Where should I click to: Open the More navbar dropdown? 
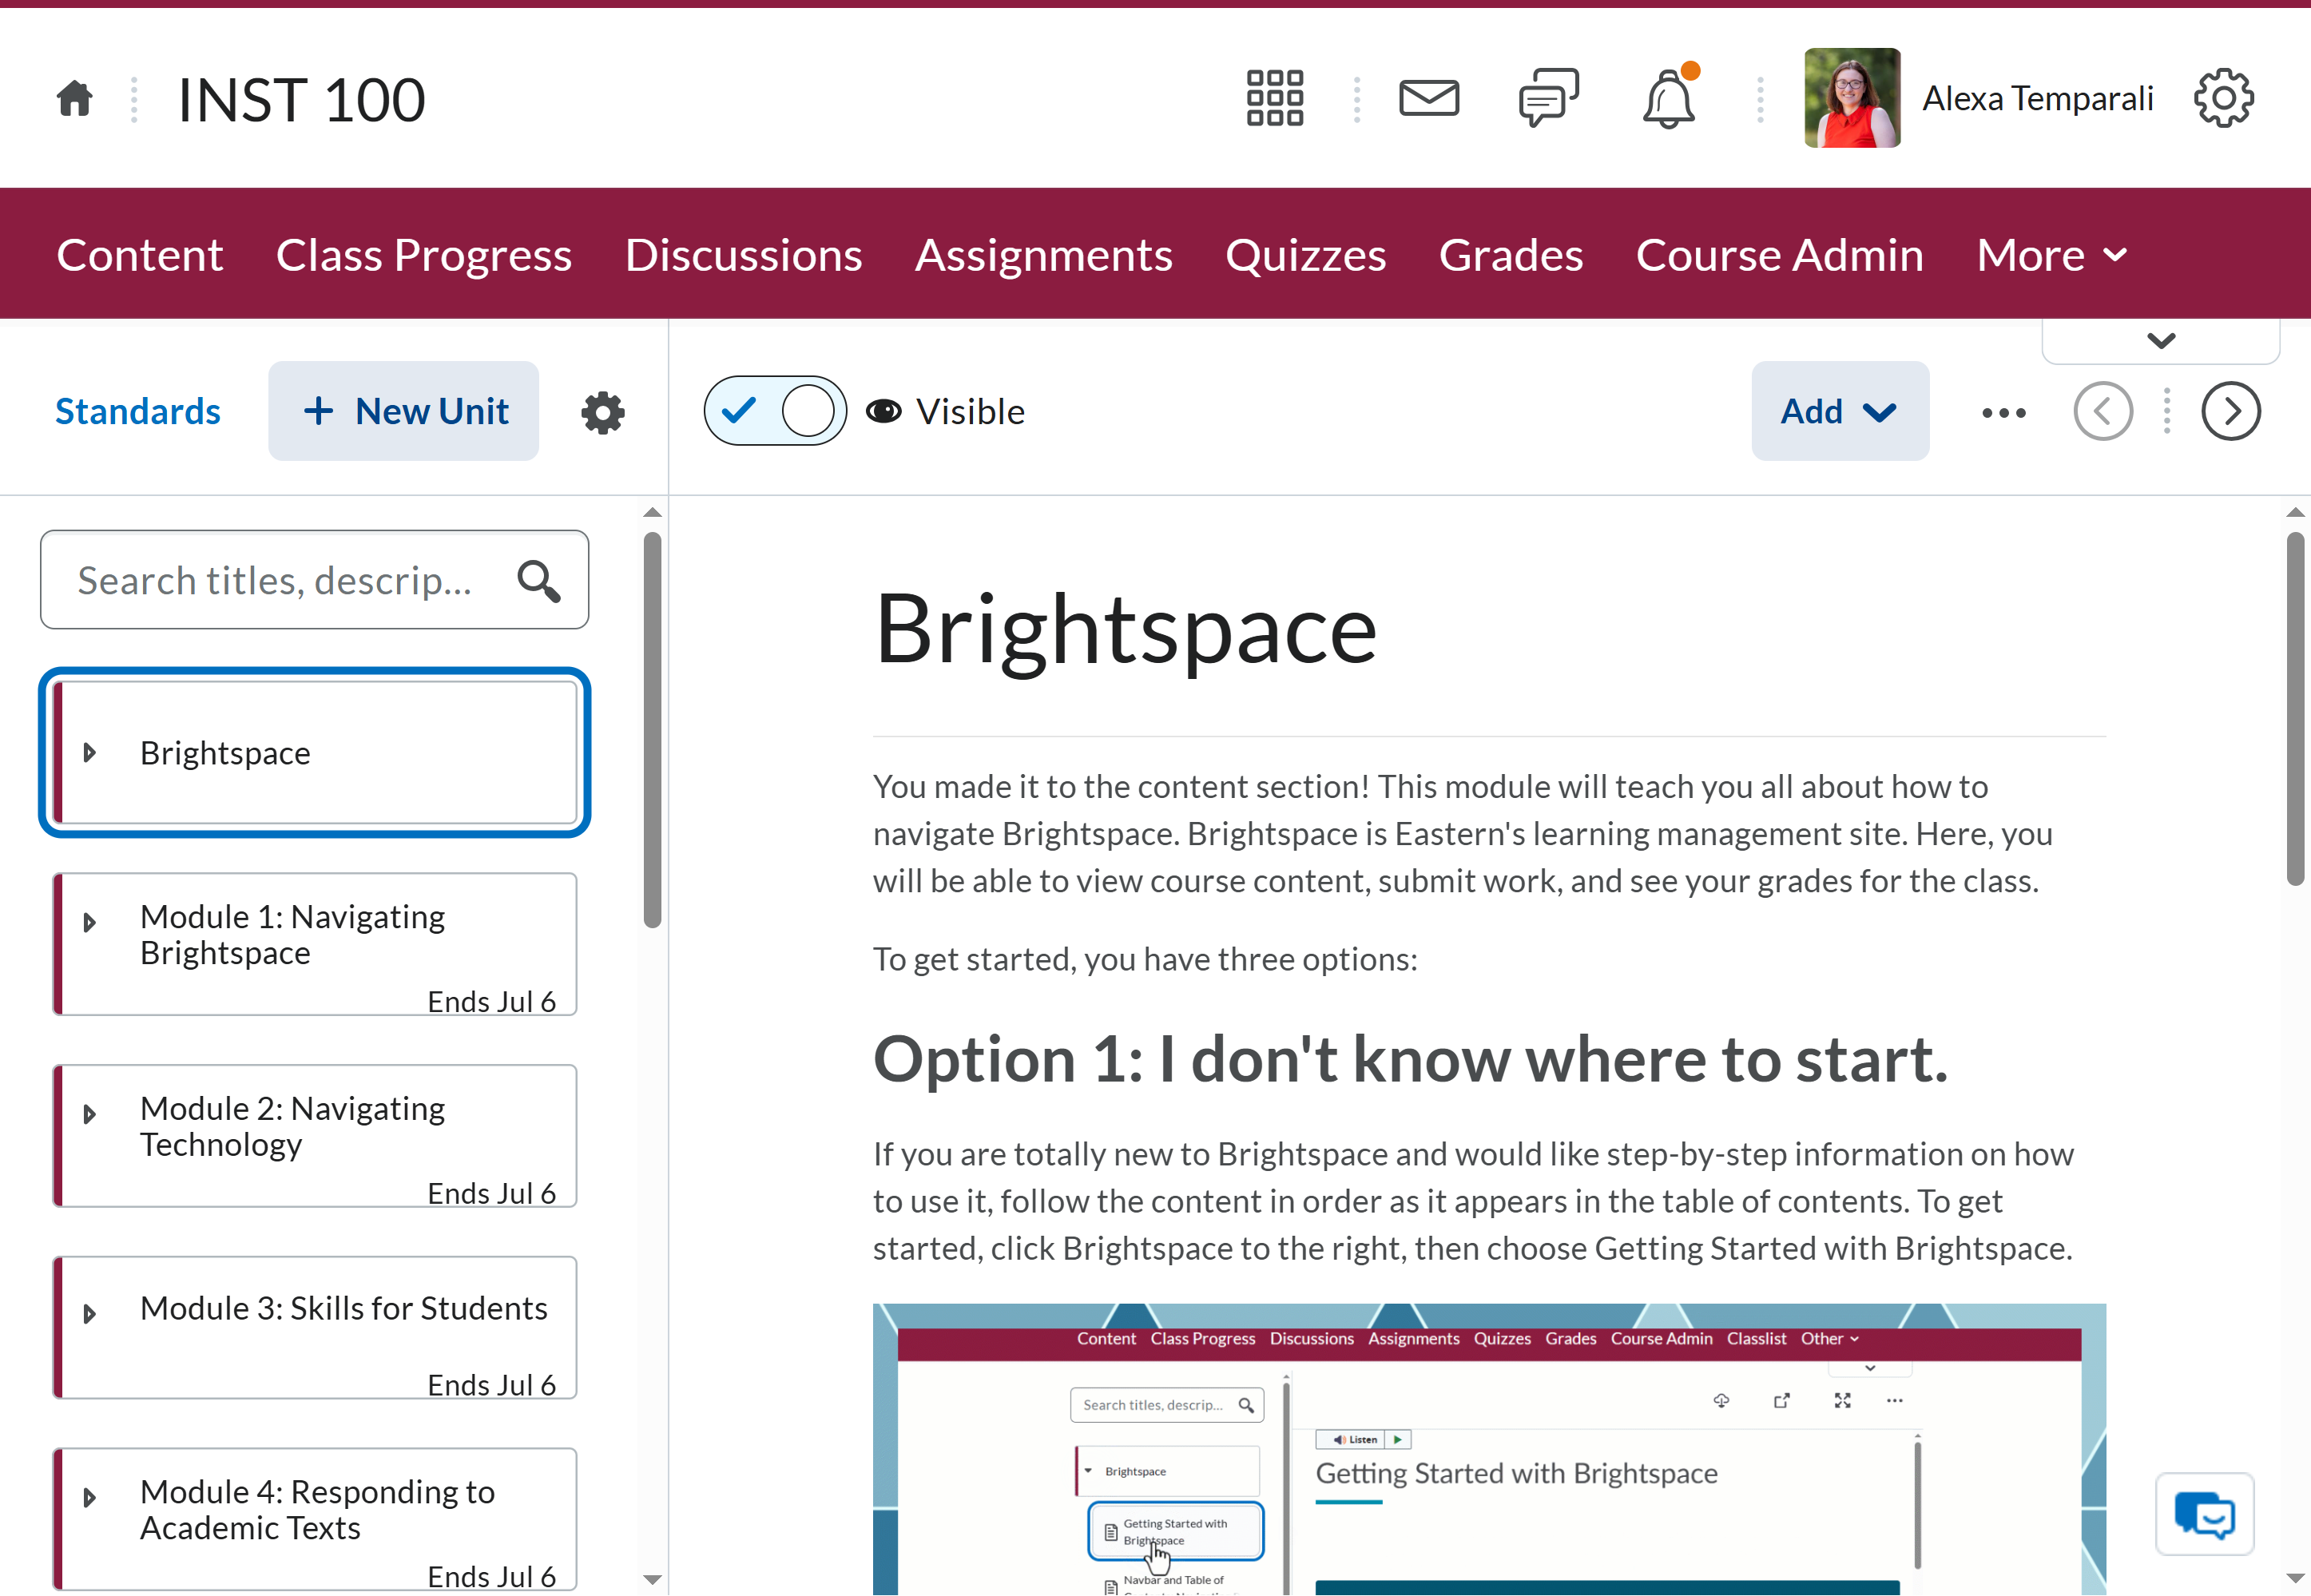pos(2052,255)
